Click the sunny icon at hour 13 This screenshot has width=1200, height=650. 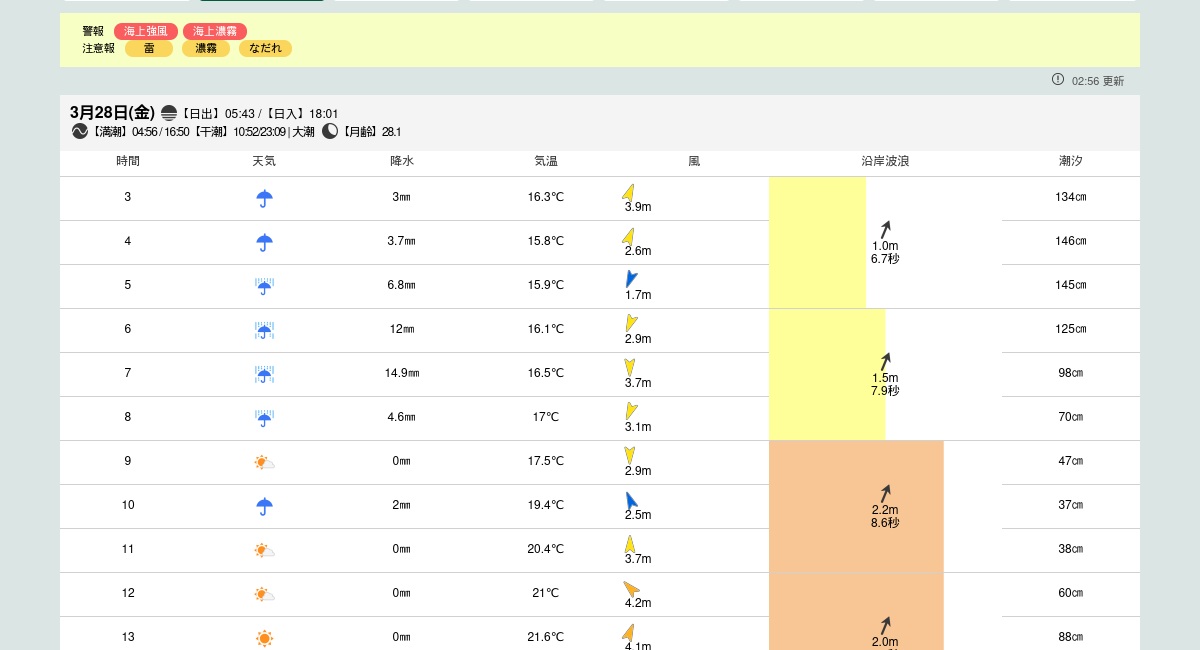(264, 638)
